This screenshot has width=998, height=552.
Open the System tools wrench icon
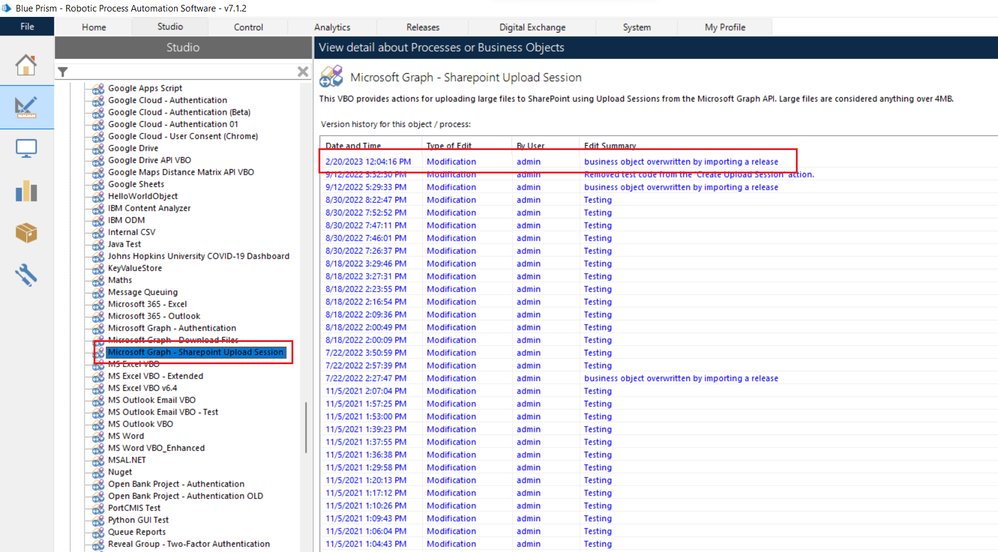click(27, 274)
